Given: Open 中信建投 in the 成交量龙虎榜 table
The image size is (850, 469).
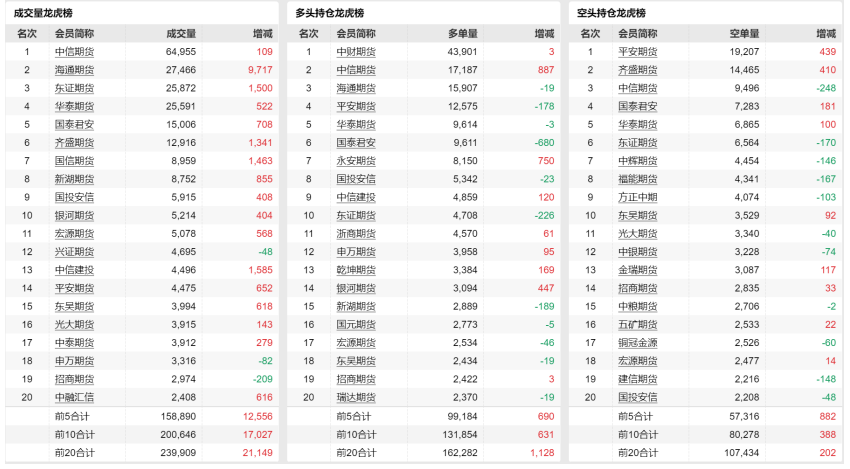Looking at the screenshot, I should (74, 270).
